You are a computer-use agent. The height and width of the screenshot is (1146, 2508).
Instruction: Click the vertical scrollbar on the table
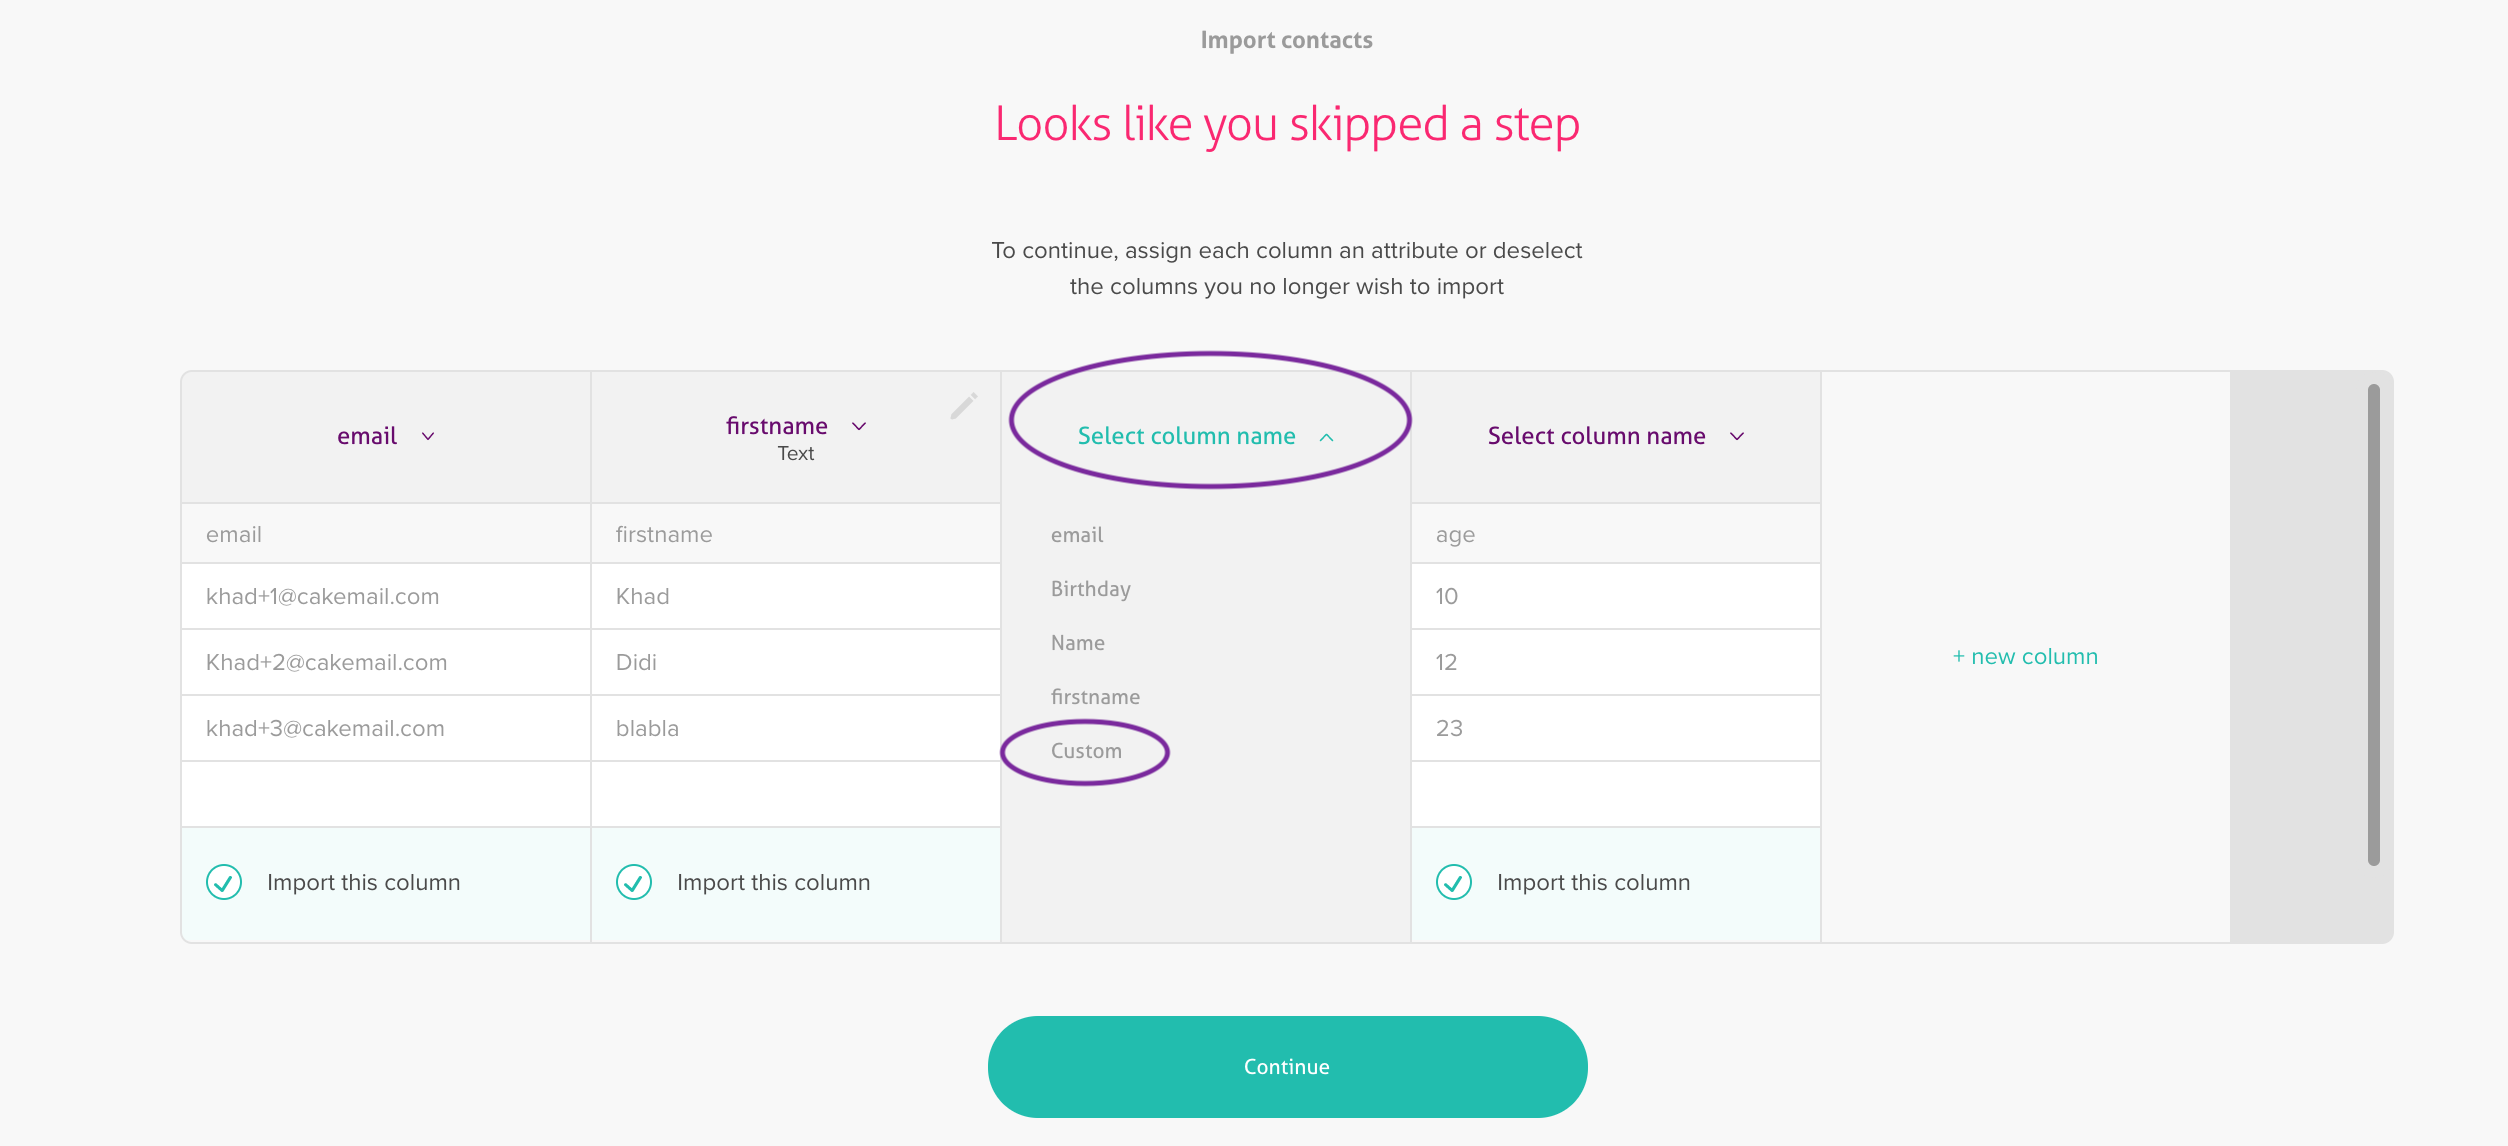2373,624
